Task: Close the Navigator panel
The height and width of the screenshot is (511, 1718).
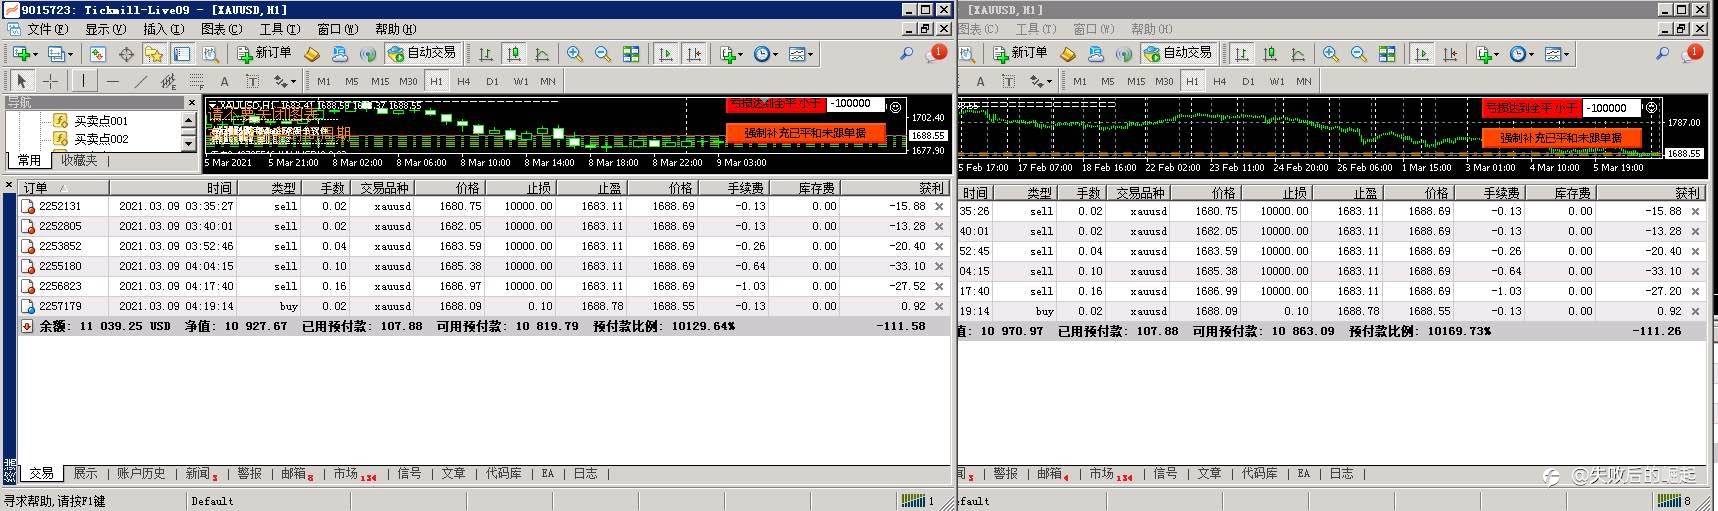Action: pyautogui.click(x=192, y=103)
